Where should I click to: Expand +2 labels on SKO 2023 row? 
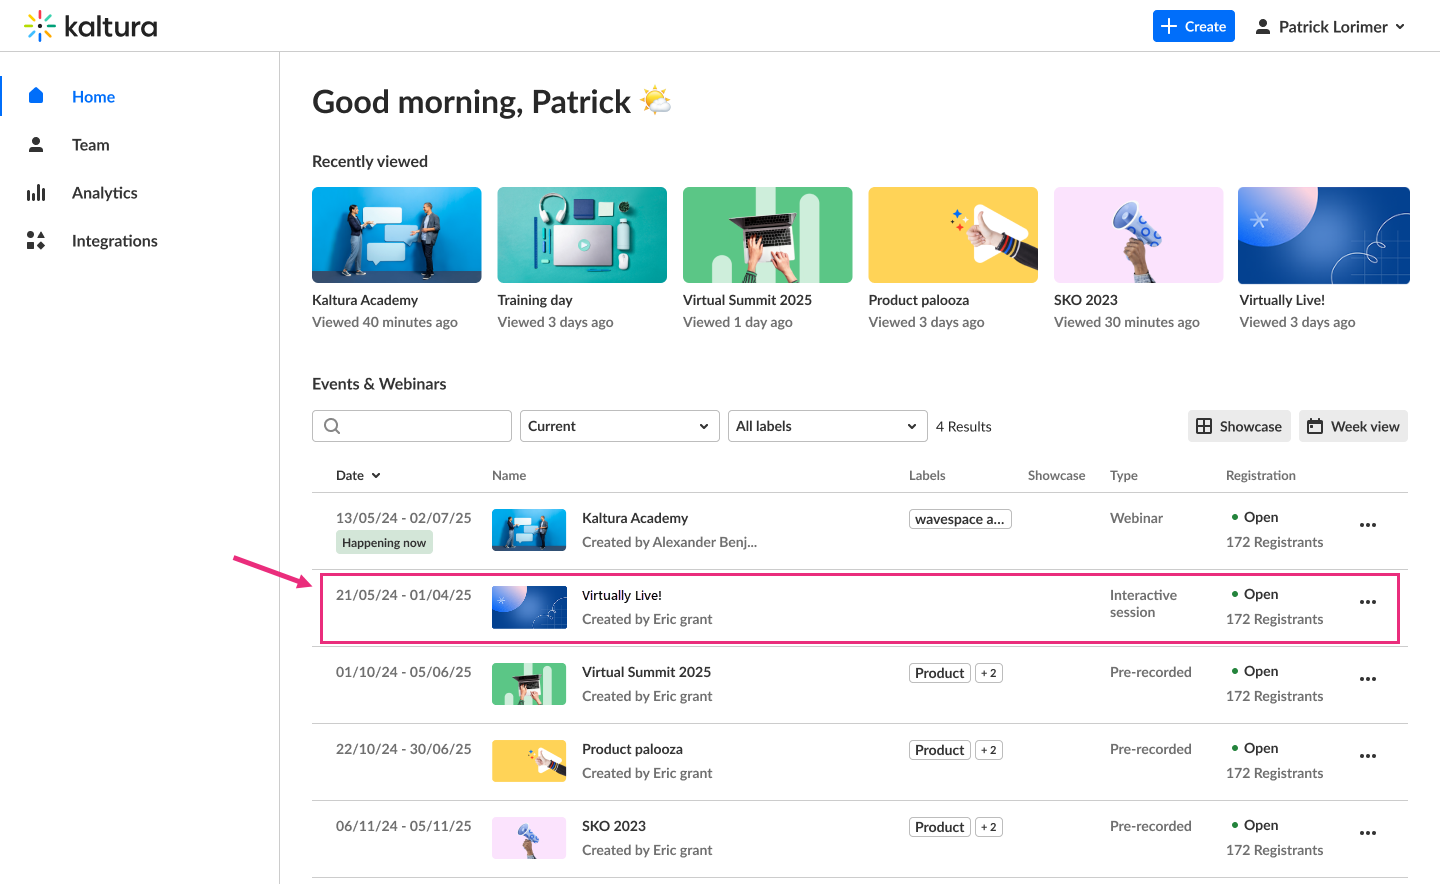click(x=989, y=827)
